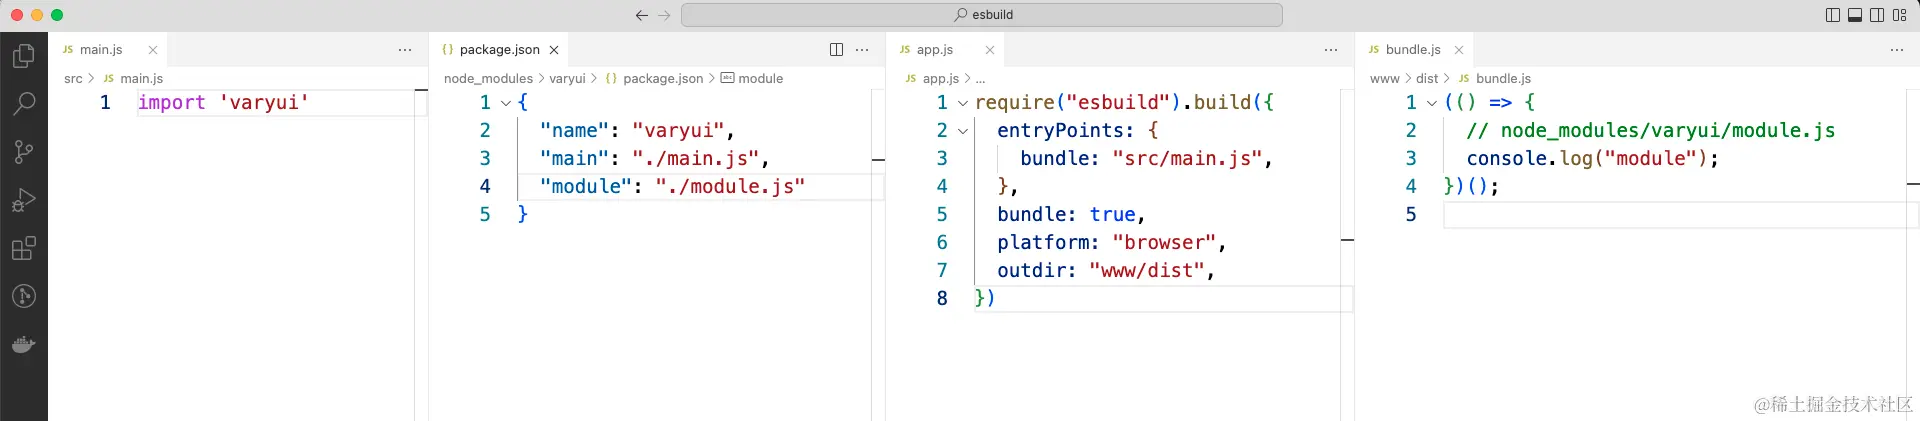
Task: Click the closing })(); line in bundle.js
Action: 1471,186
